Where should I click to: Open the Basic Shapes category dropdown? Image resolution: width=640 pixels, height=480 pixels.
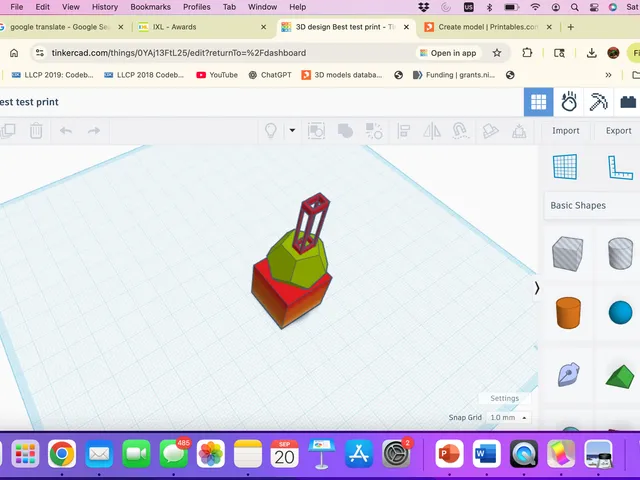tap(592, 205)
